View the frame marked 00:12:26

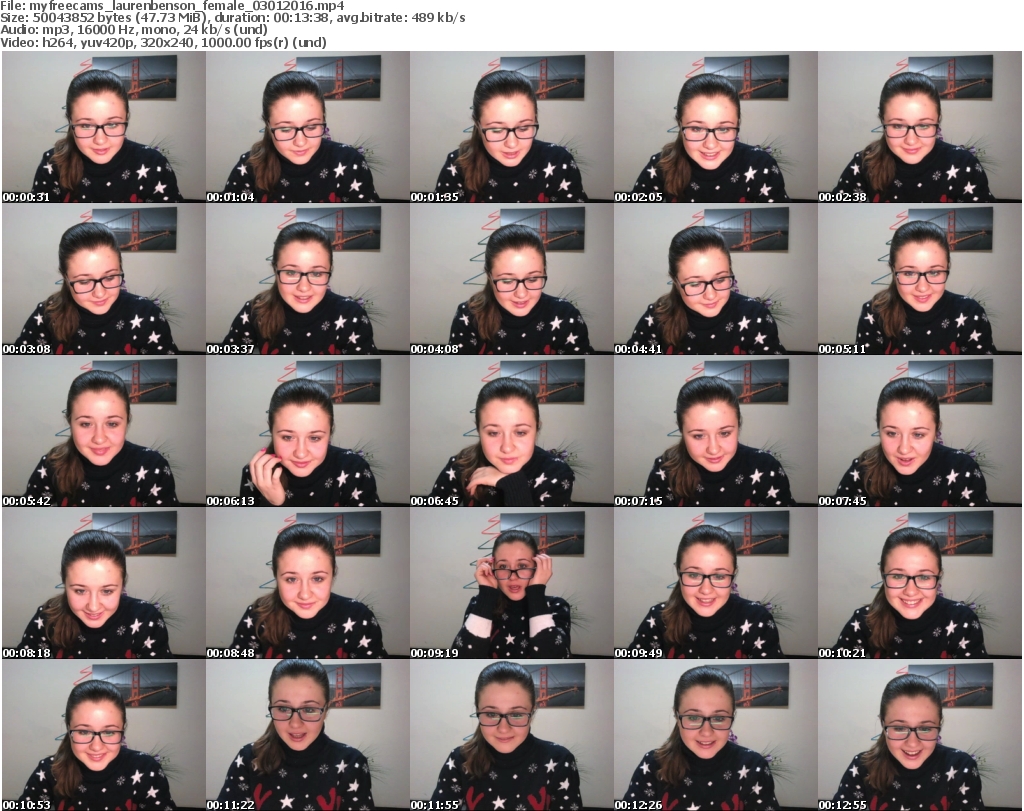pos(715,735)
